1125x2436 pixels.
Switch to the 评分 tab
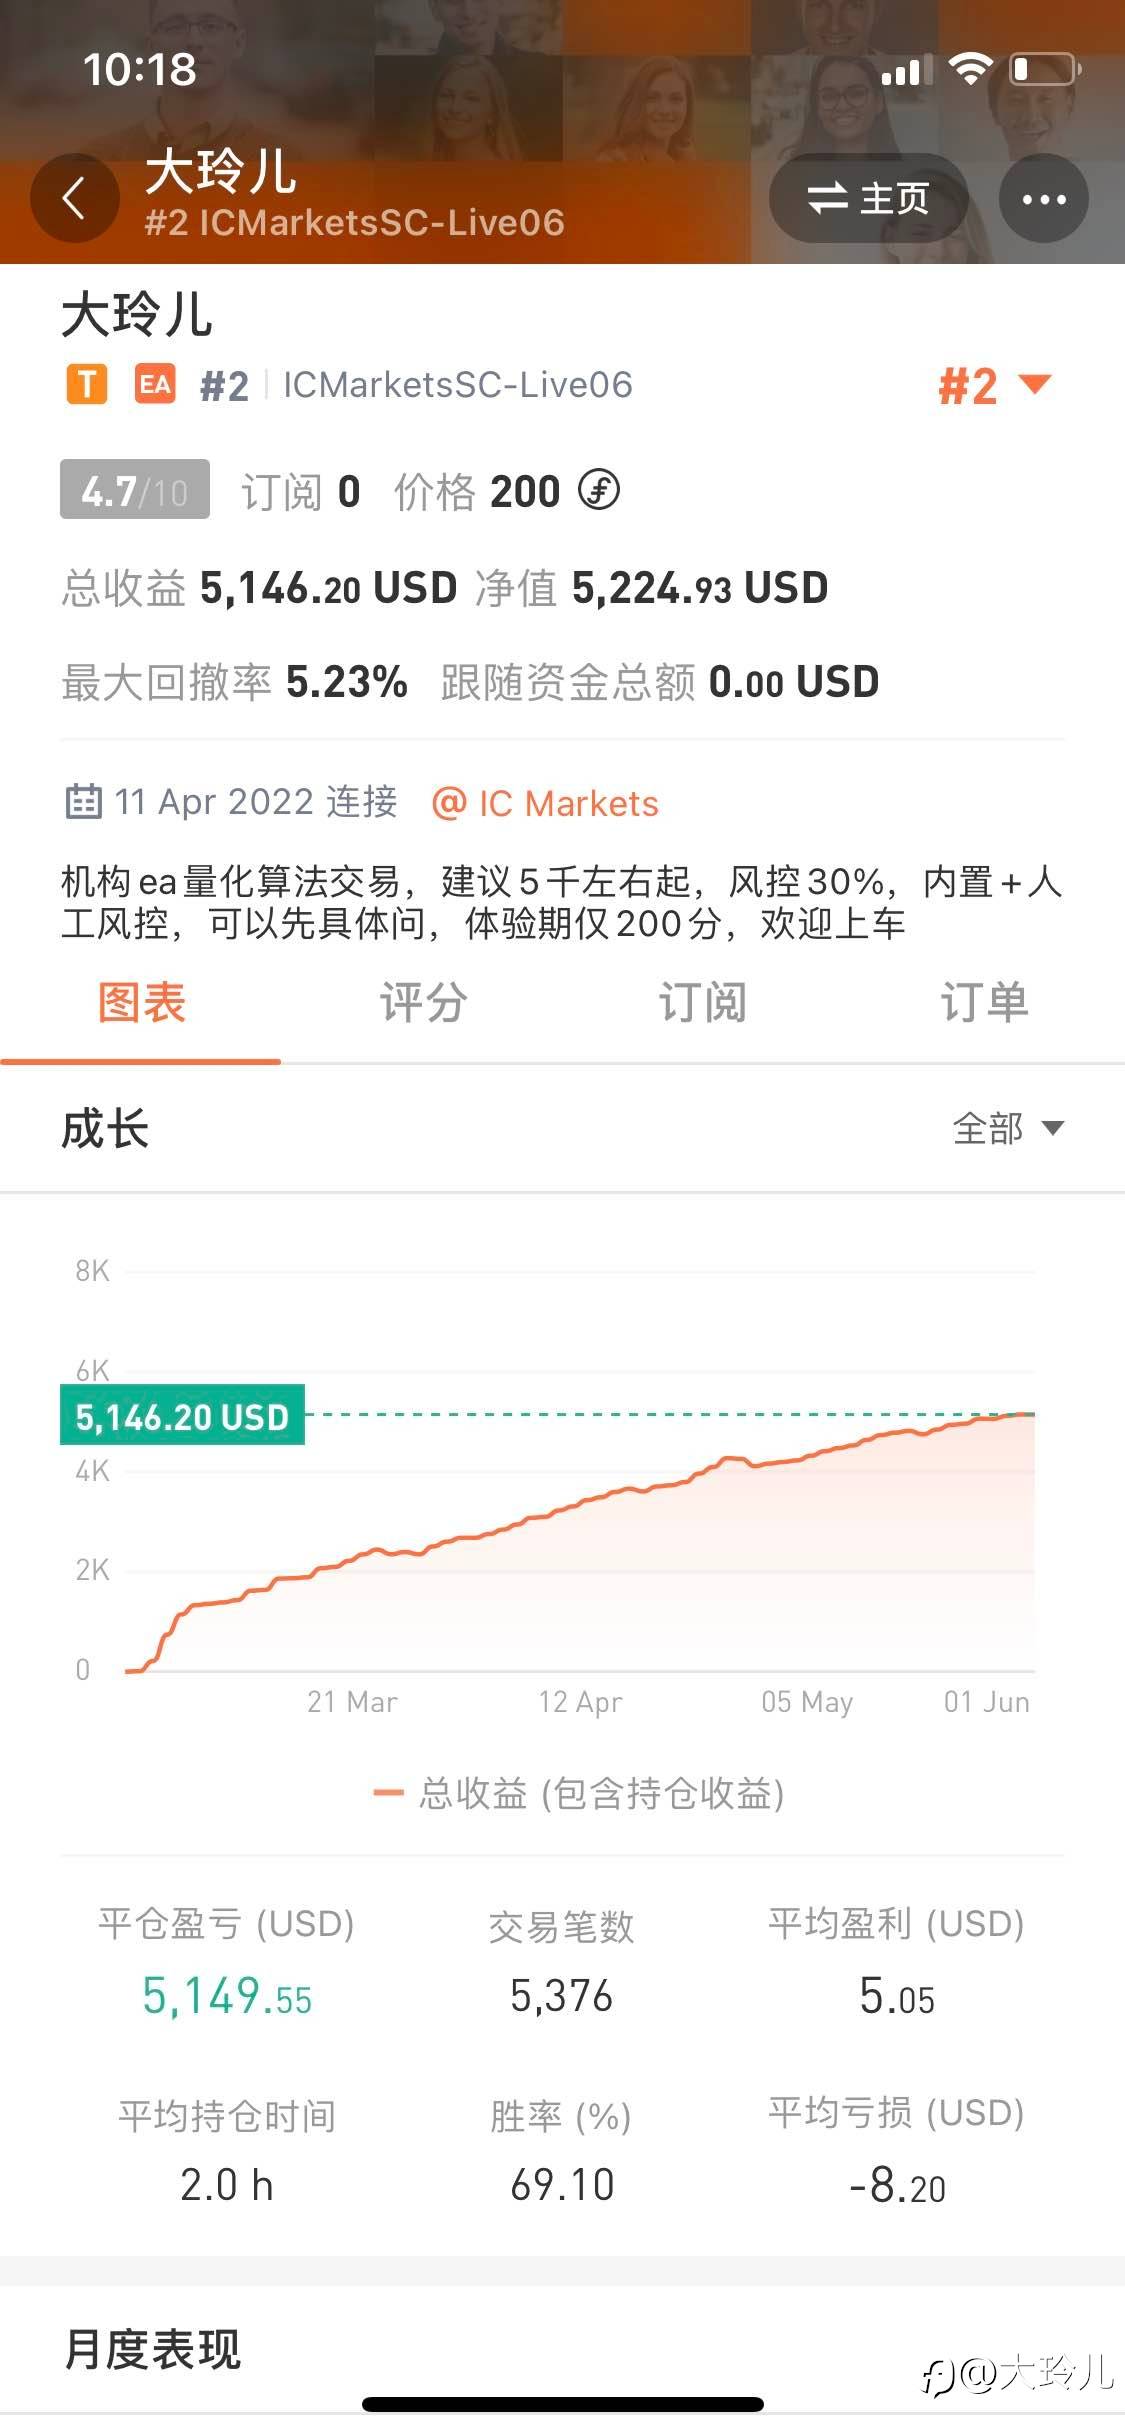tap(422, 1002)
